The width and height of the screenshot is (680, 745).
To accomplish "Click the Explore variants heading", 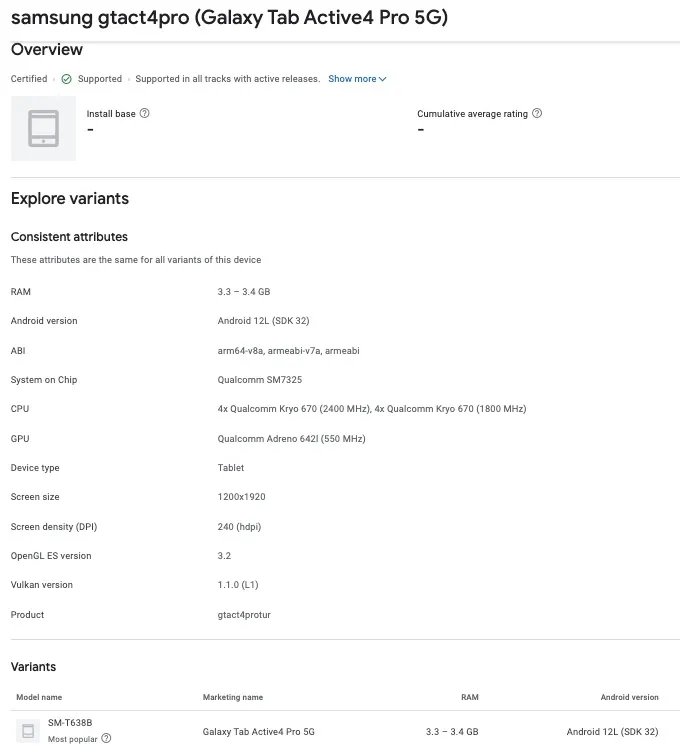I will tap(70, 198).
